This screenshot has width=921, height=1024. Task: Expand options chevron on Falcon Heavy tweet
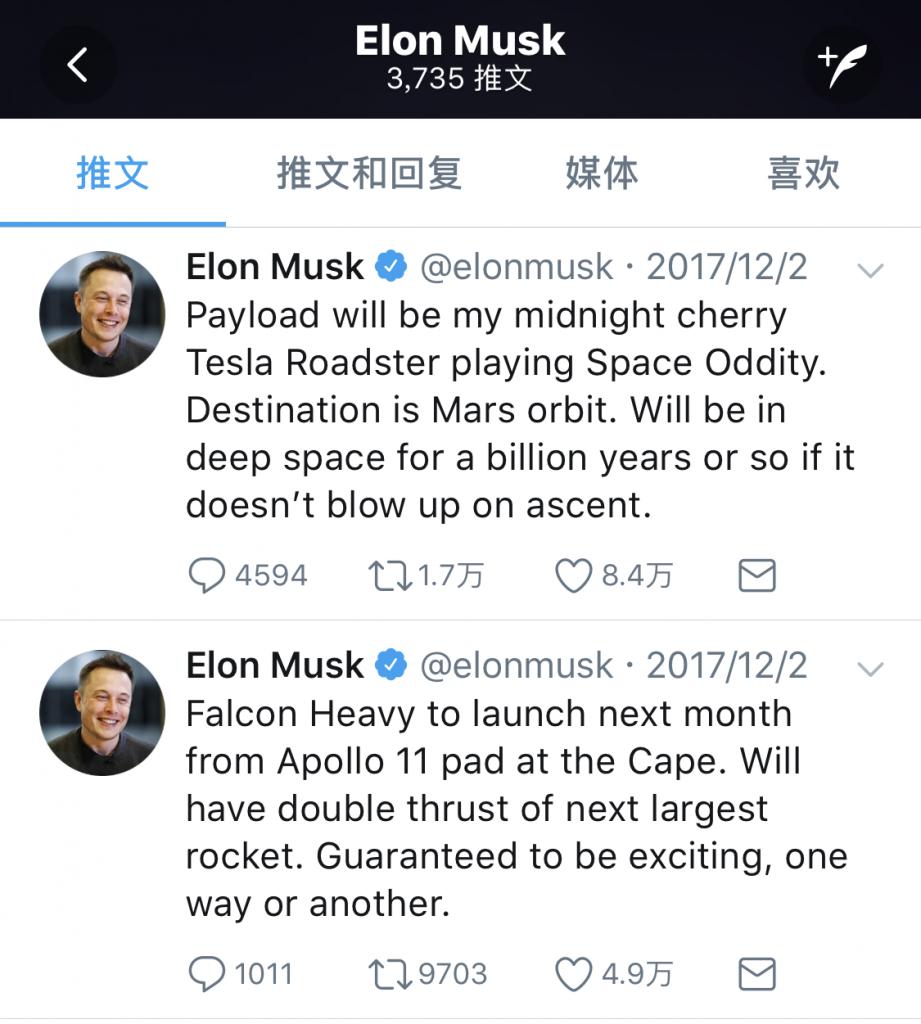click(x=871, y=669)
